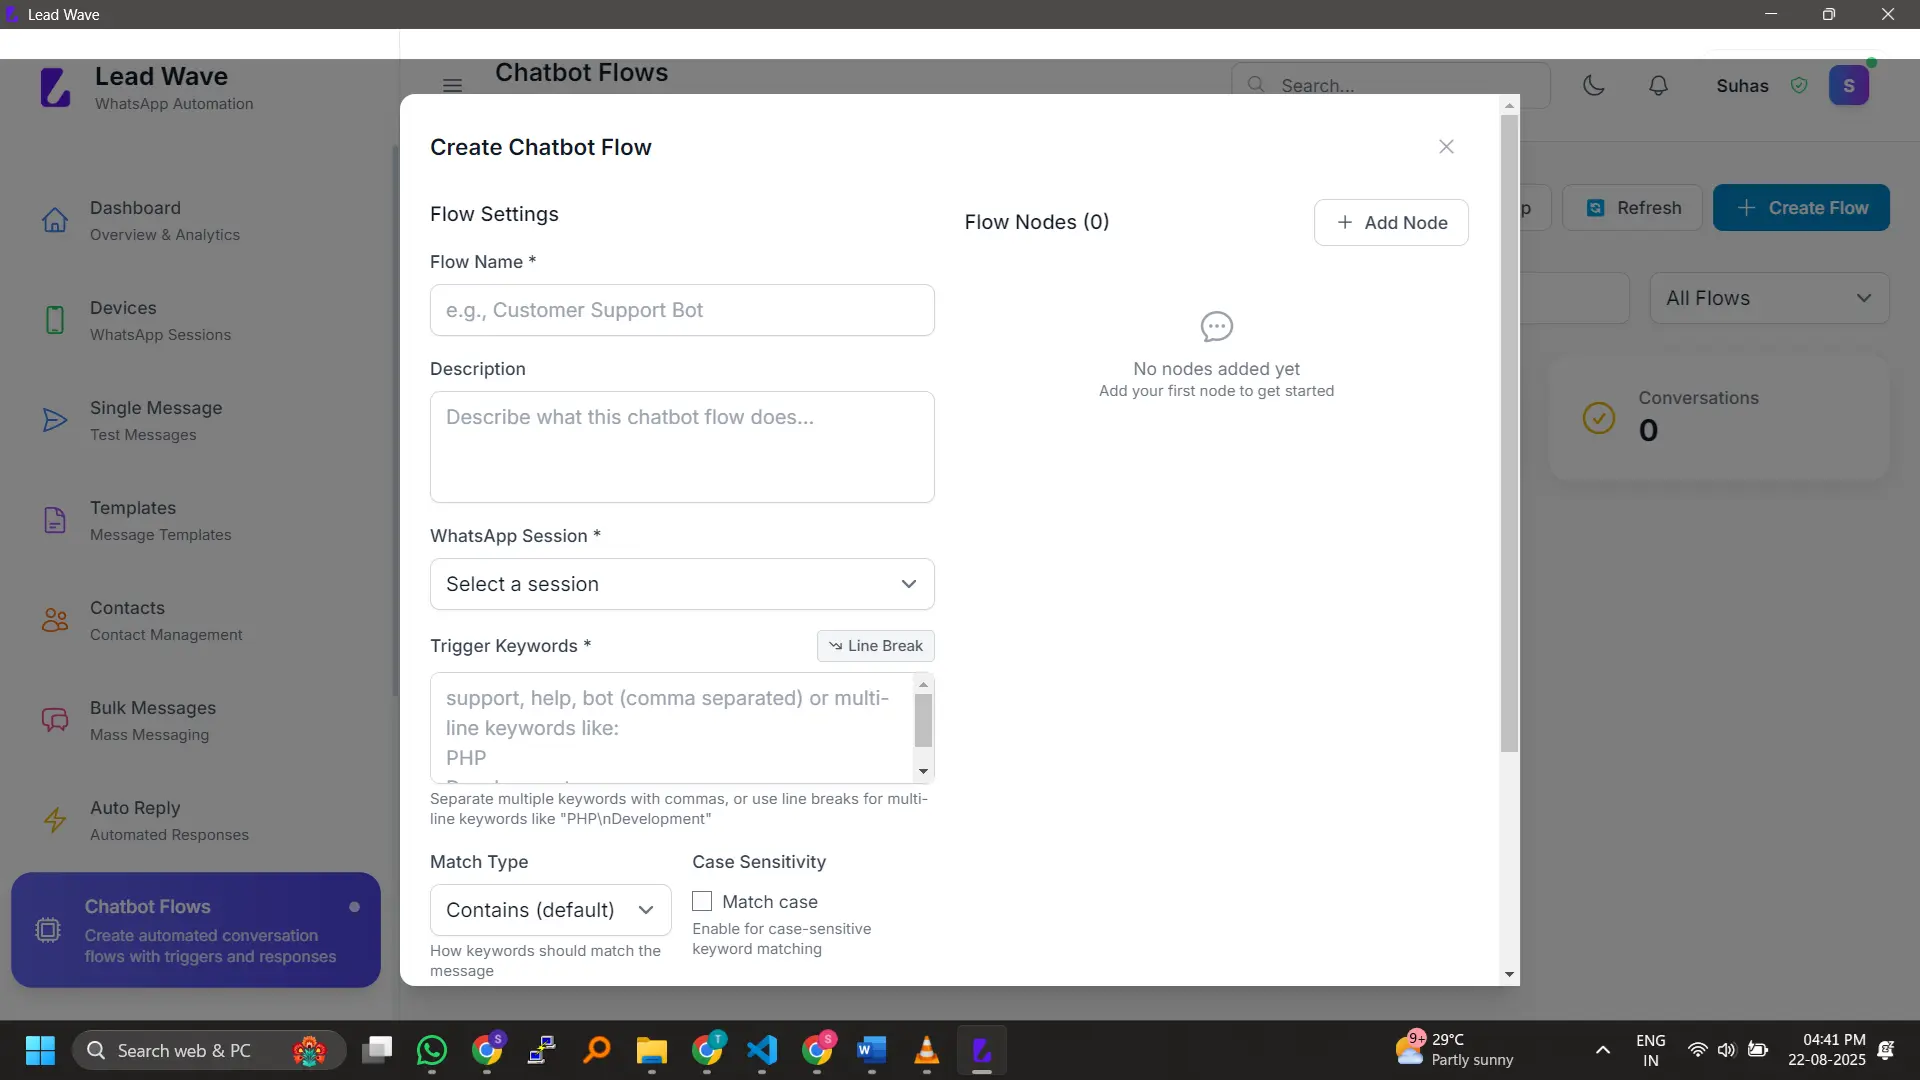
Task: Click the dialog scrollbar down arrow
Action: (x=1509, y=974)
